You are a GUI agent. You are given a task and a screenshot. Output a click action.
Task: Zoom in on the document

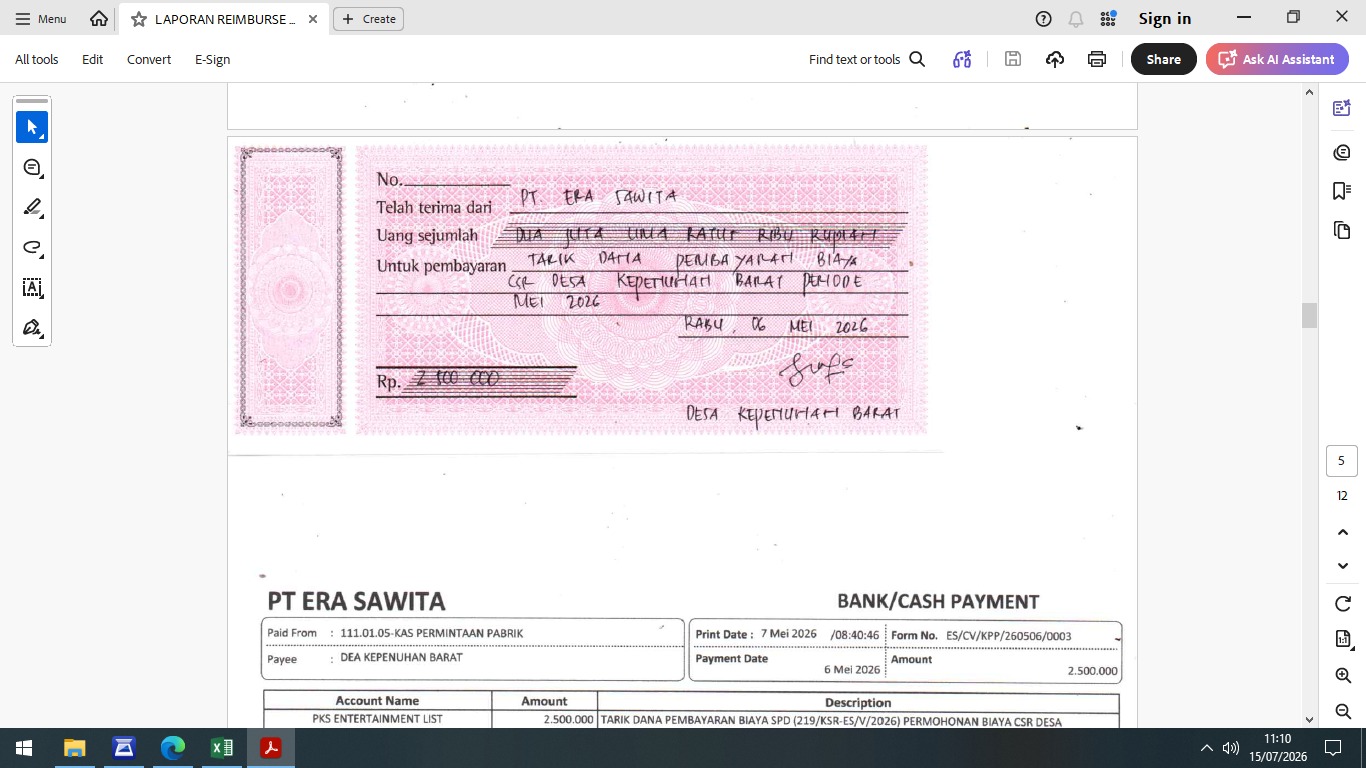(x=1343, y=676)
